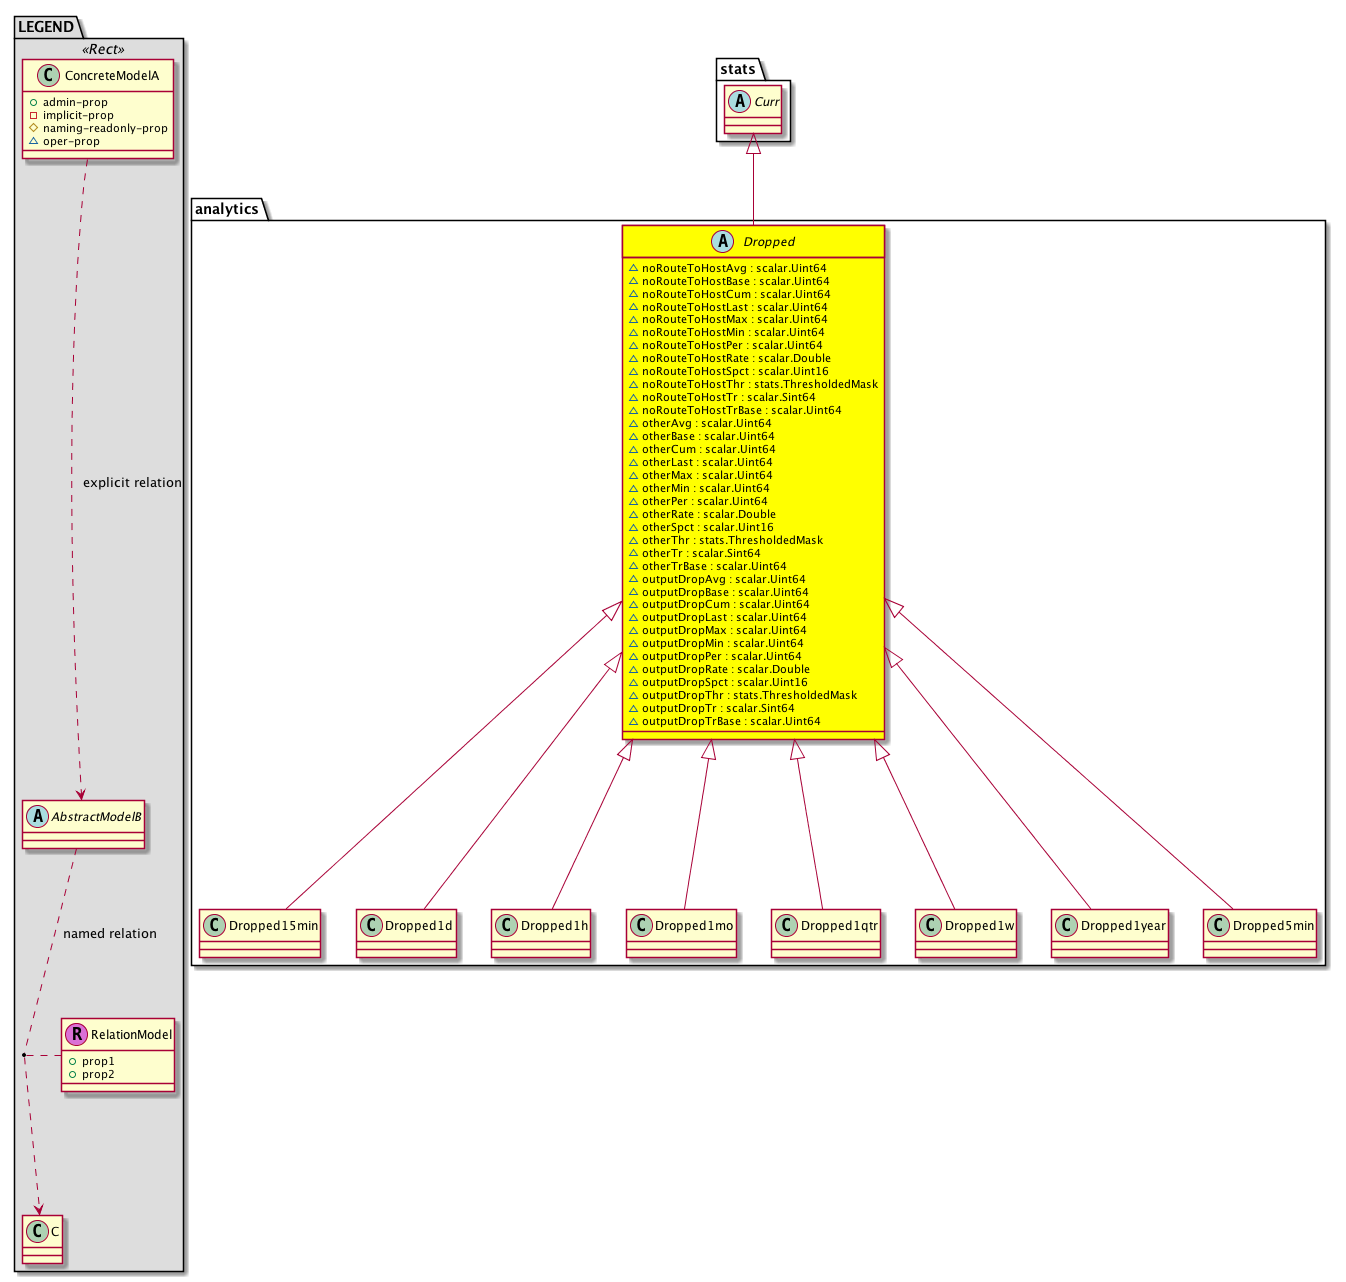Click the Dropped1w class name
Image resolution: width=1346 pixels, height=1282 pixels.
click(x=979, y=926)
